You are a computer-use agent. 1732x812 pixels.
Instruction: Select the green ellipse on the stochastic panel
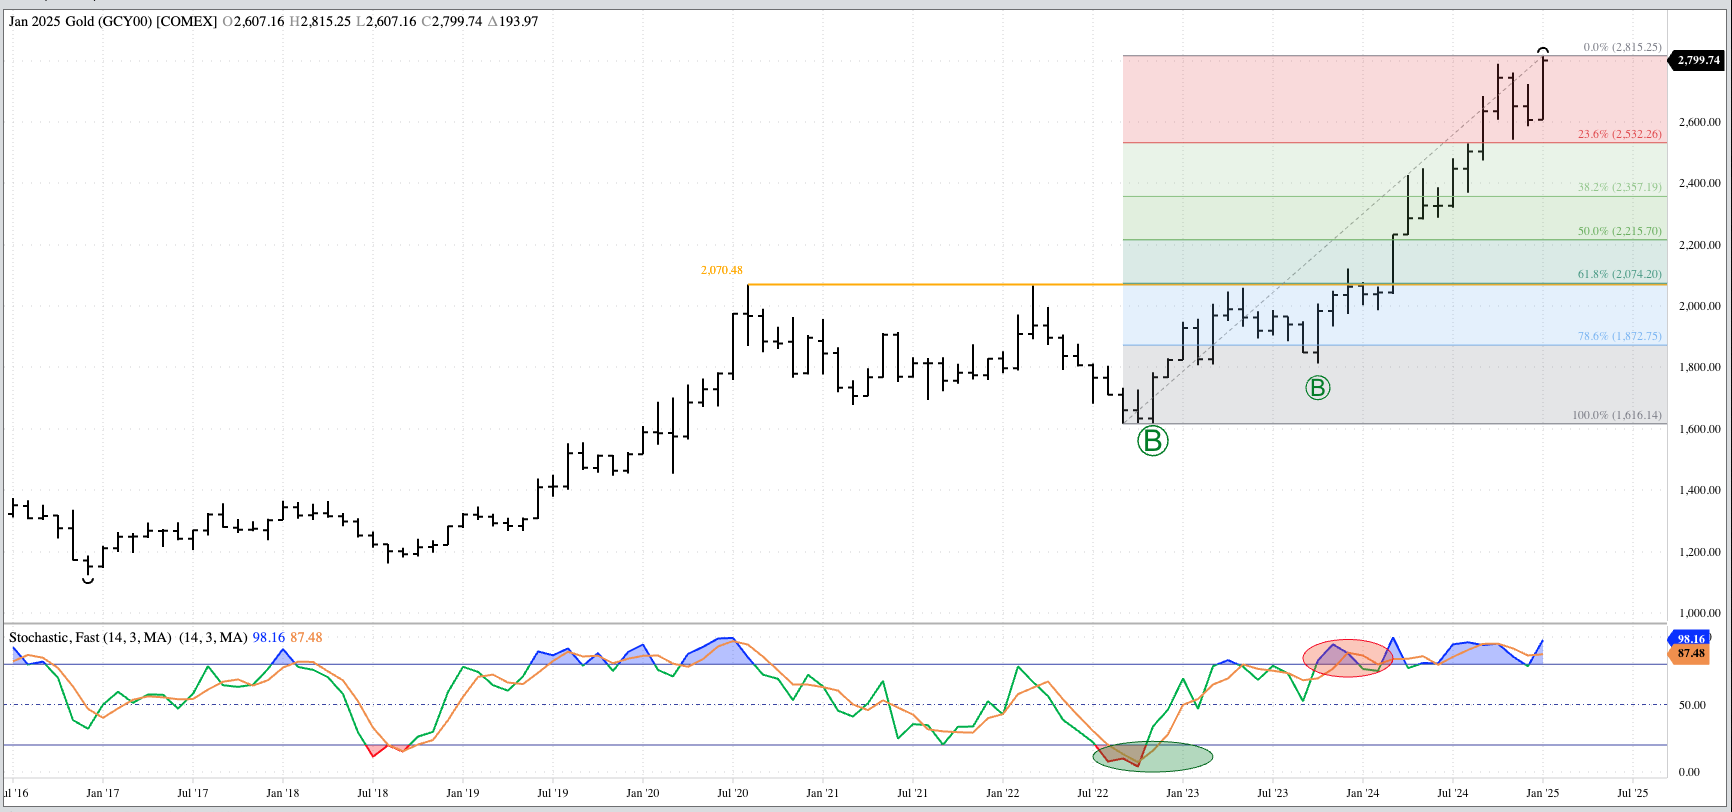(x=1152, y=757)
